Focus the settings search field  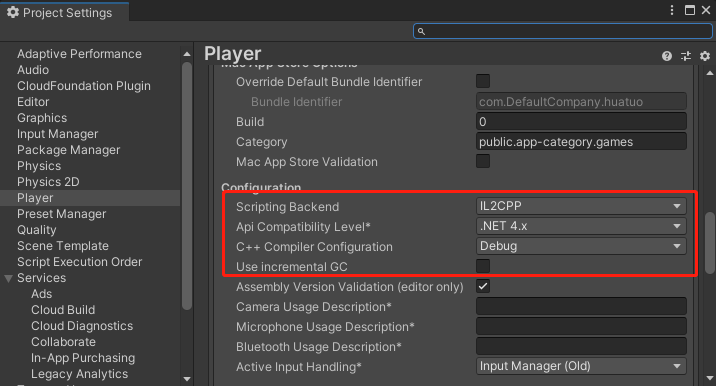click(x=563, y=31)
